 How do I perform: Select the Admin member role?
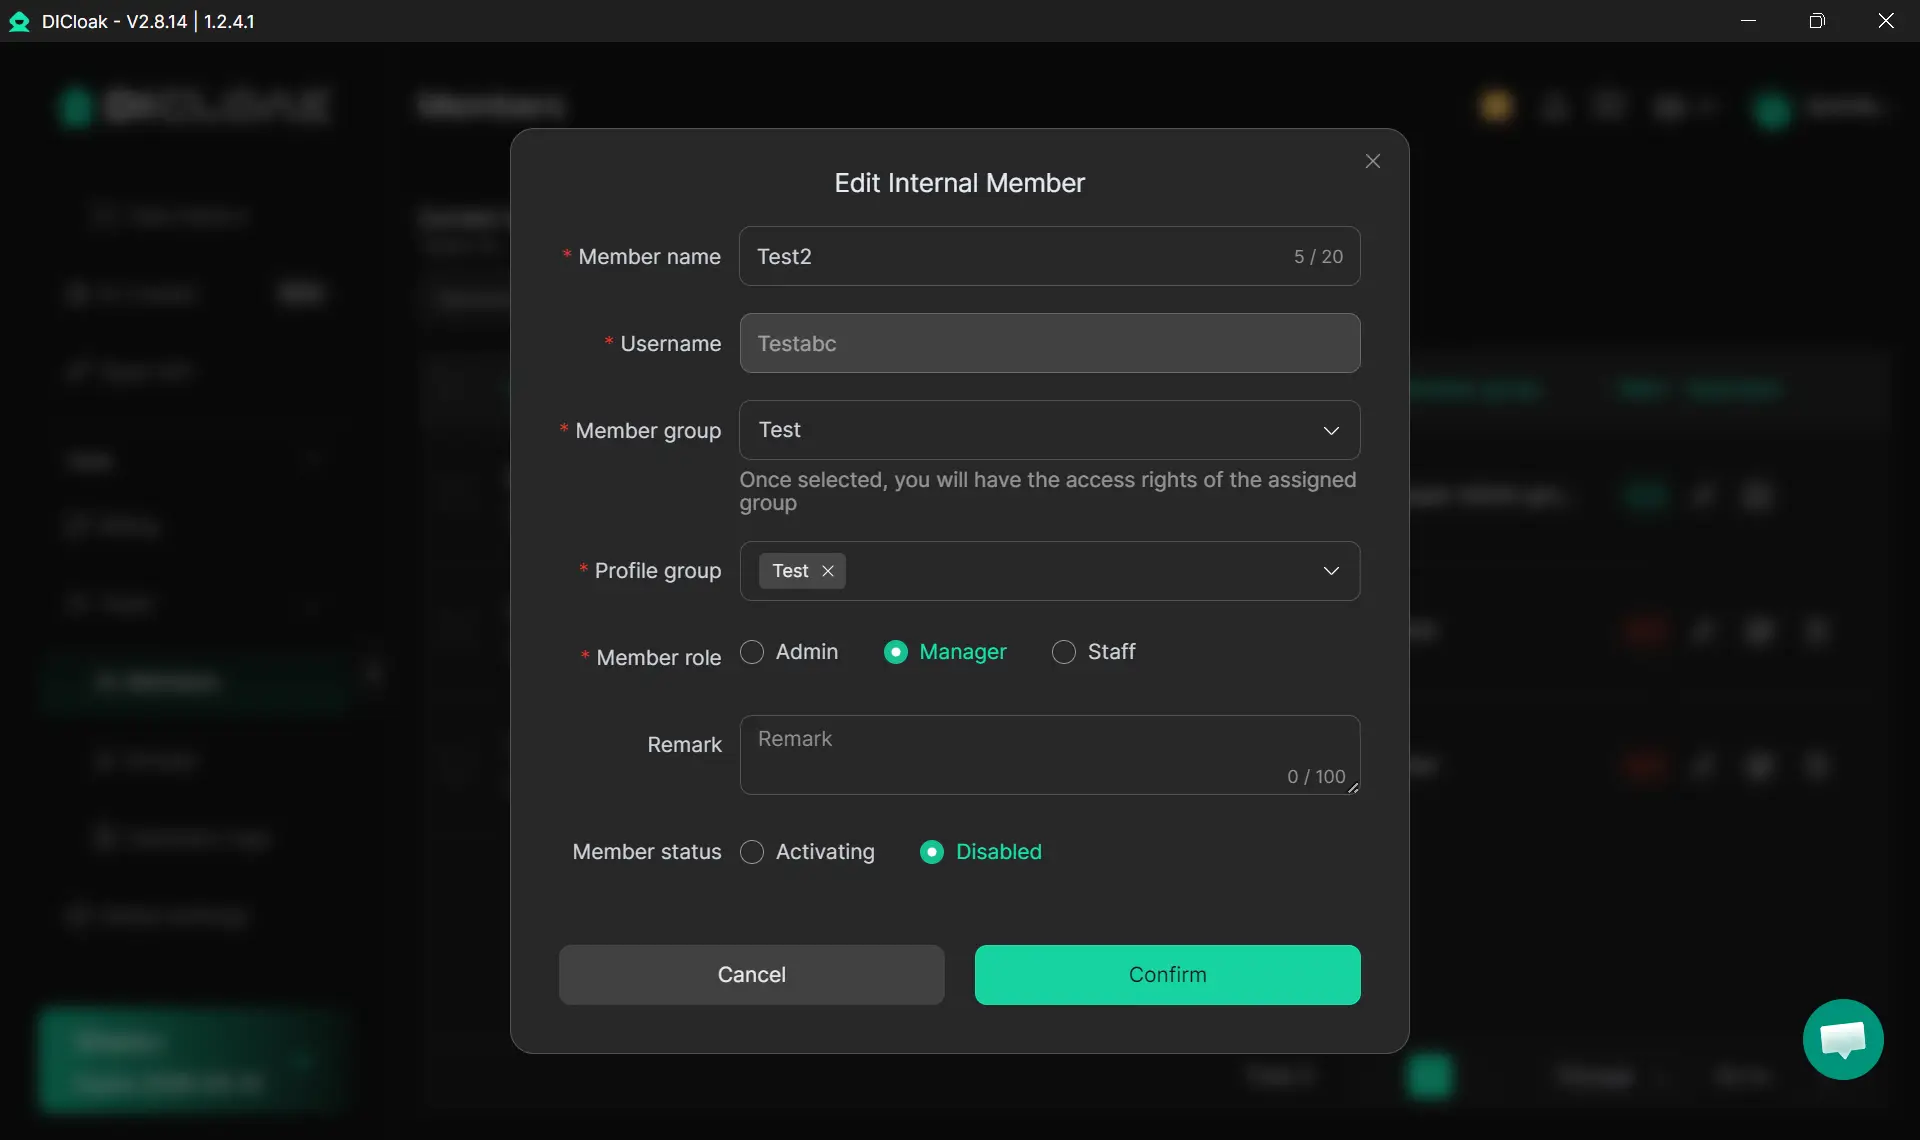point(752,652)
